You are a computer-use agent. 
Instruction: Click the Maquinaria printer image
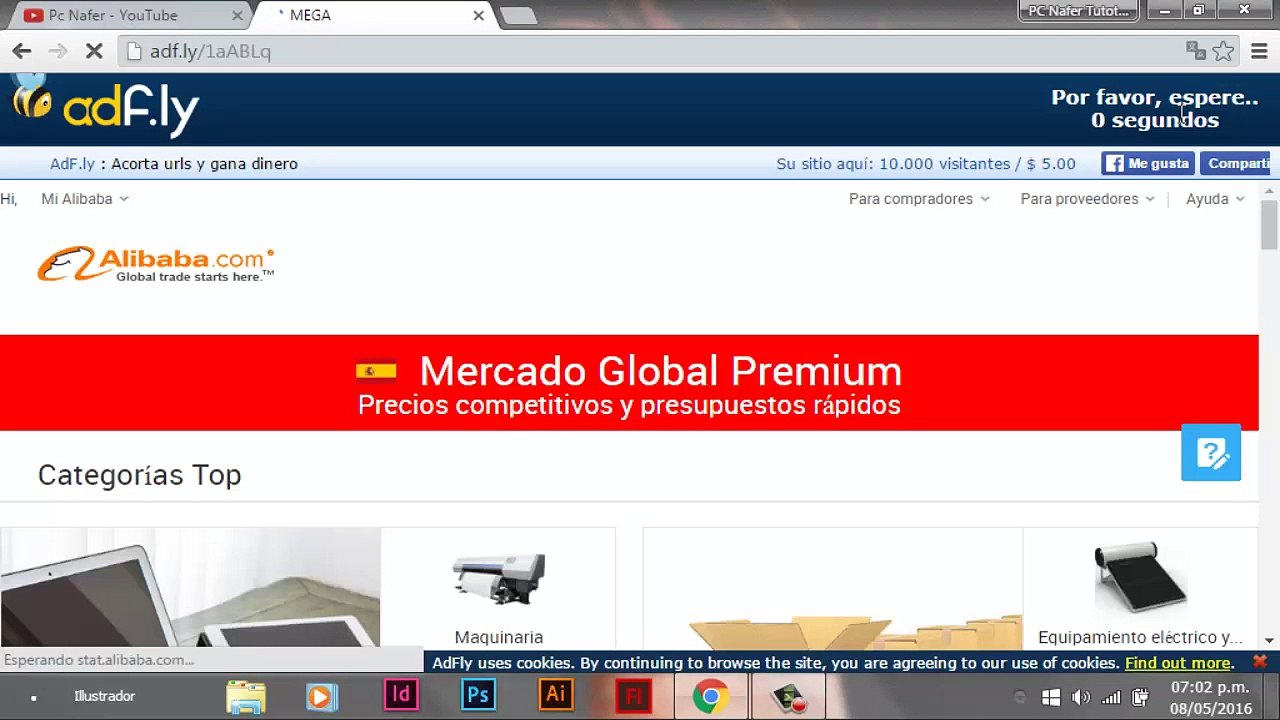coord(499,578)
